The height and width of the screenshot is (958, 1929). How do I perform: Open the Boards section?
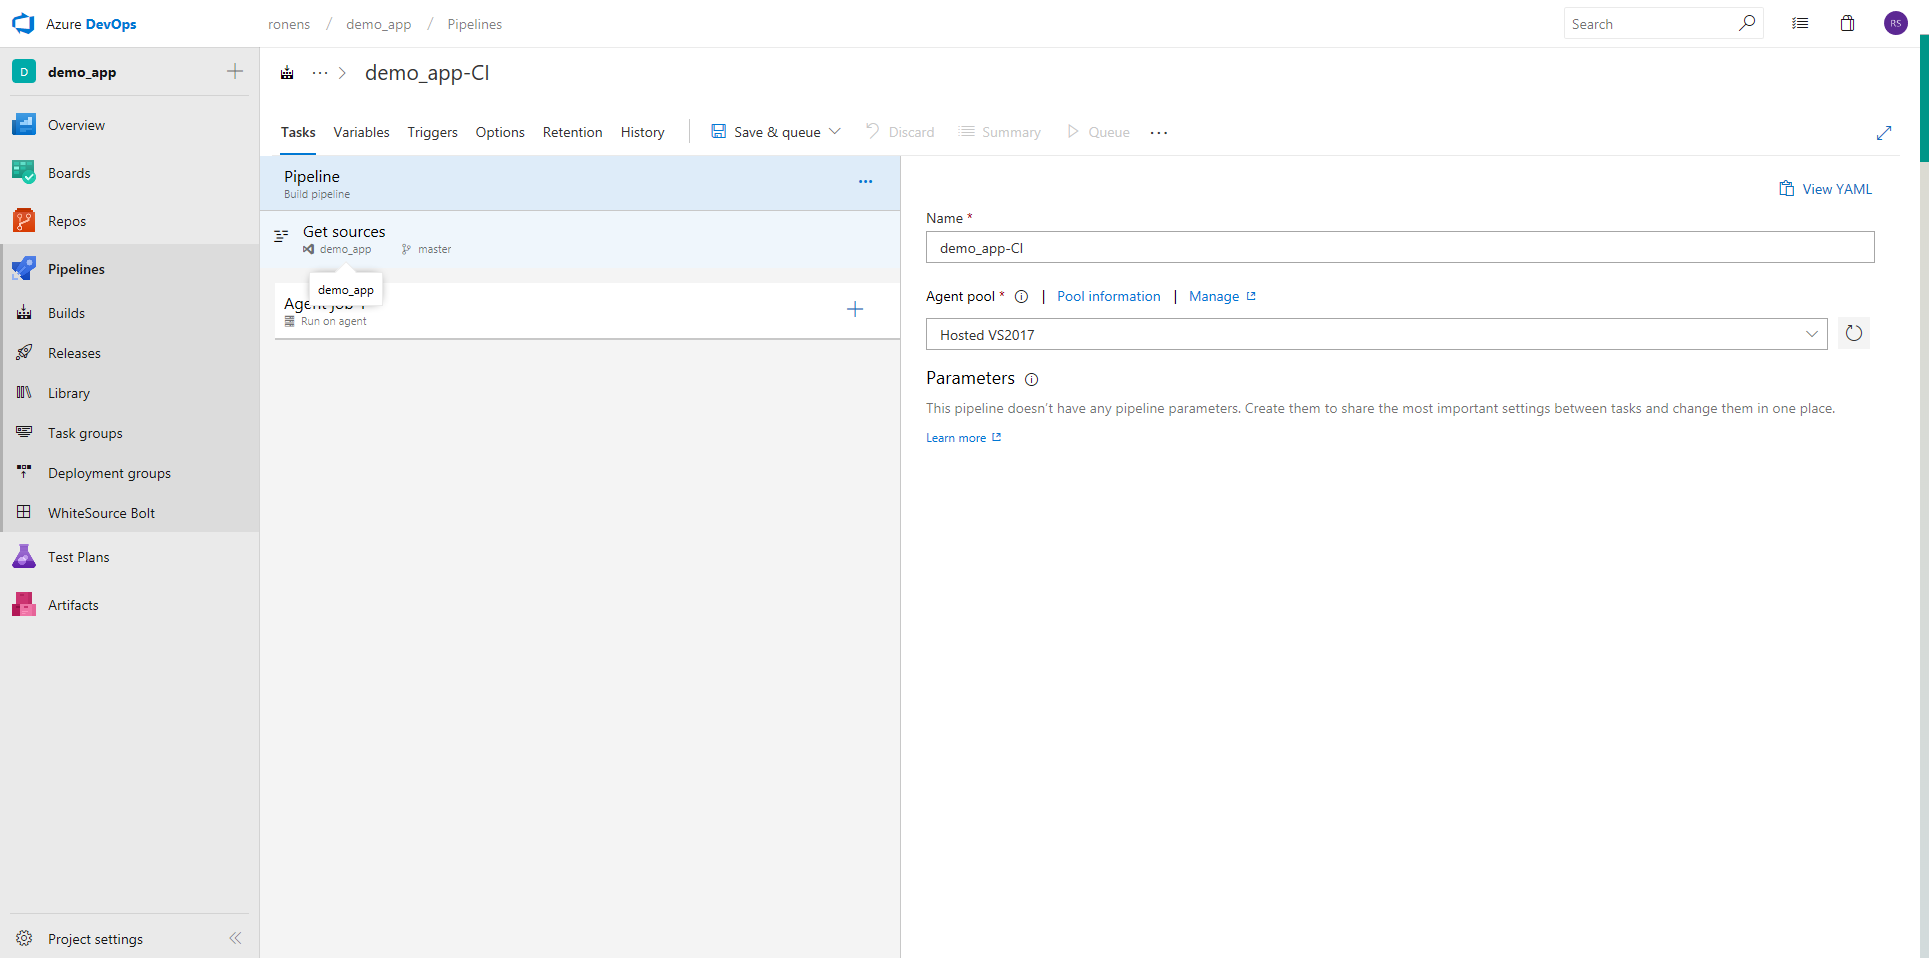pos(69,172)
